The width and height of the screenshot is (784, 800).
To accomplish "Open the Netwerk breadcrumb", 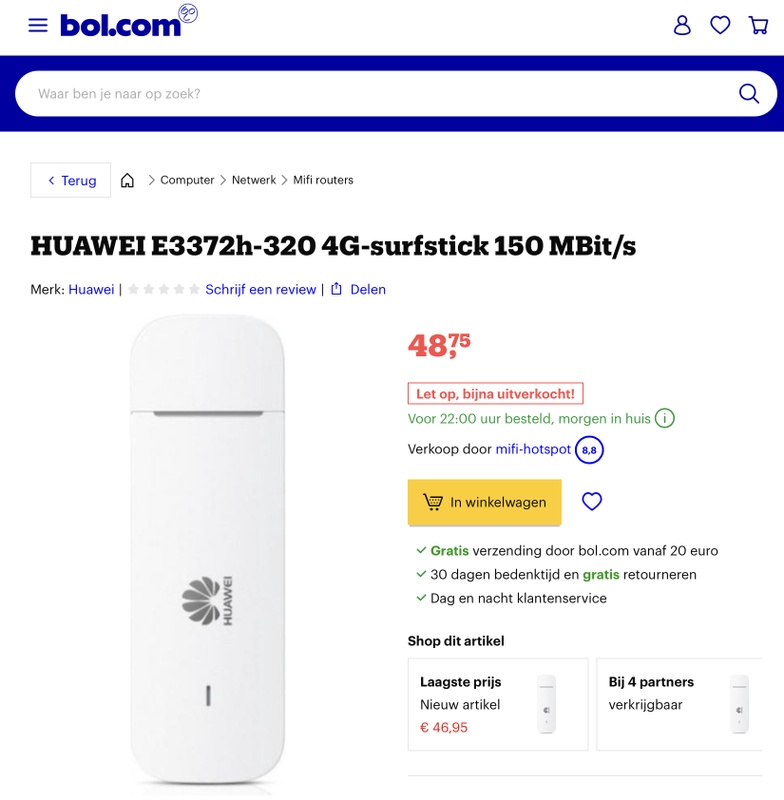I will point(254,180).
